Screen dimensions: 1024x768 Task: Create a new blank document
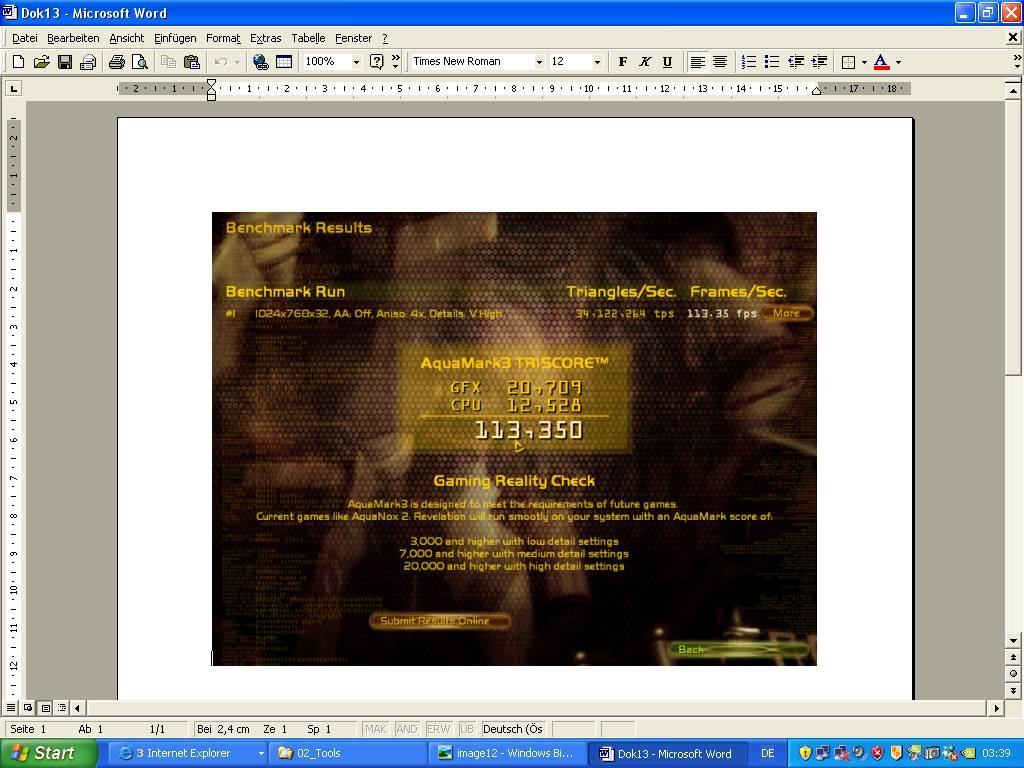pyautogui.click(x=18, y=62)
